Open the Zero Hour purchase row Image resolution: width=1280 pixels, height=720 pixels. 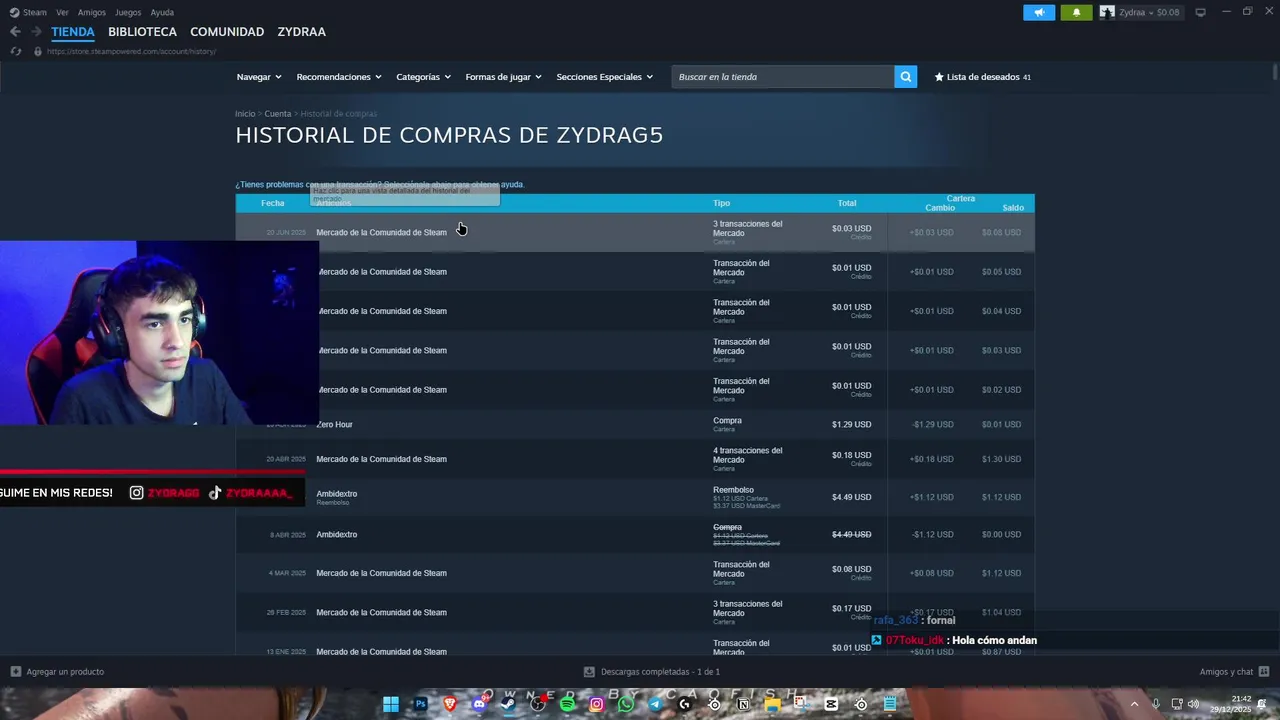coord(635,425)
